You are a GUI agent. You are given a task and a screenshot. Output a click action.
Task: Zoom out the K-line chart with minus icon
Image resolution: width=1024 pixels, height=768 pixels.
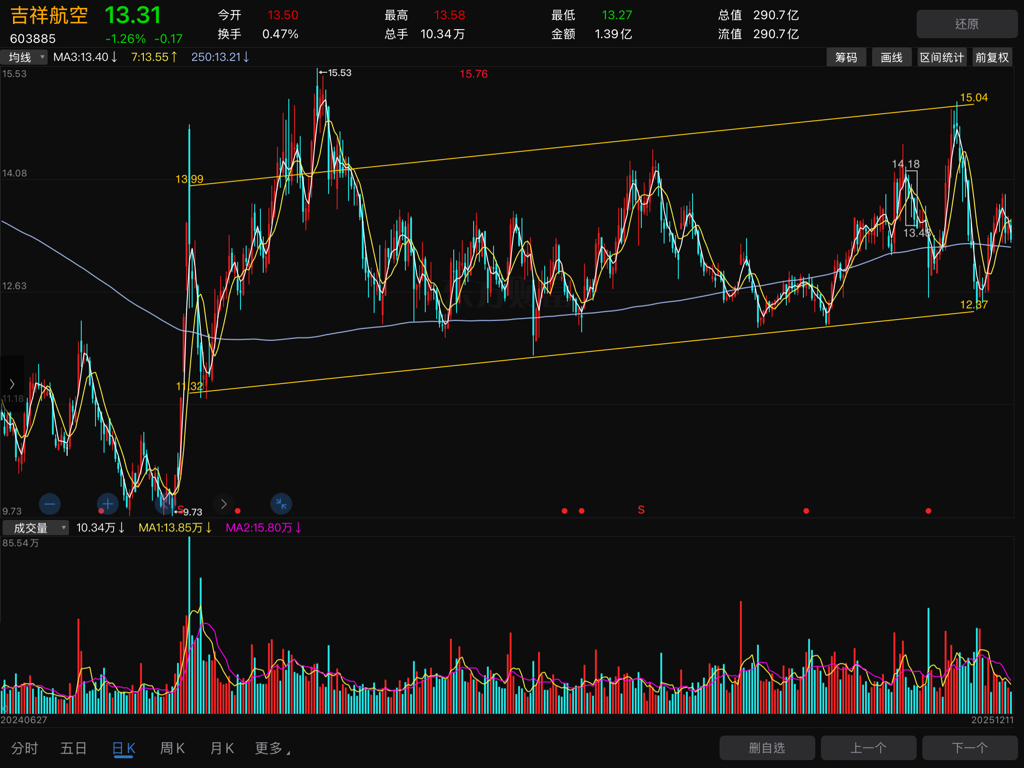click(50, 504)
